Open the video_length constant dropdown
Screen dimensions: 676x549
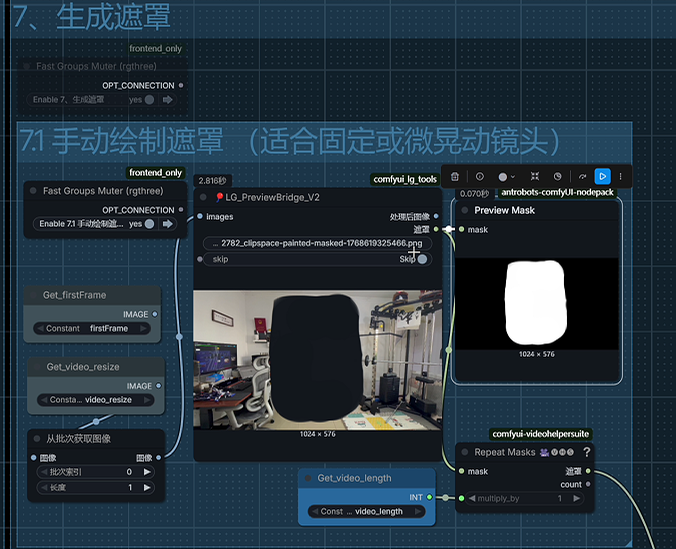[x=366, y=511]
